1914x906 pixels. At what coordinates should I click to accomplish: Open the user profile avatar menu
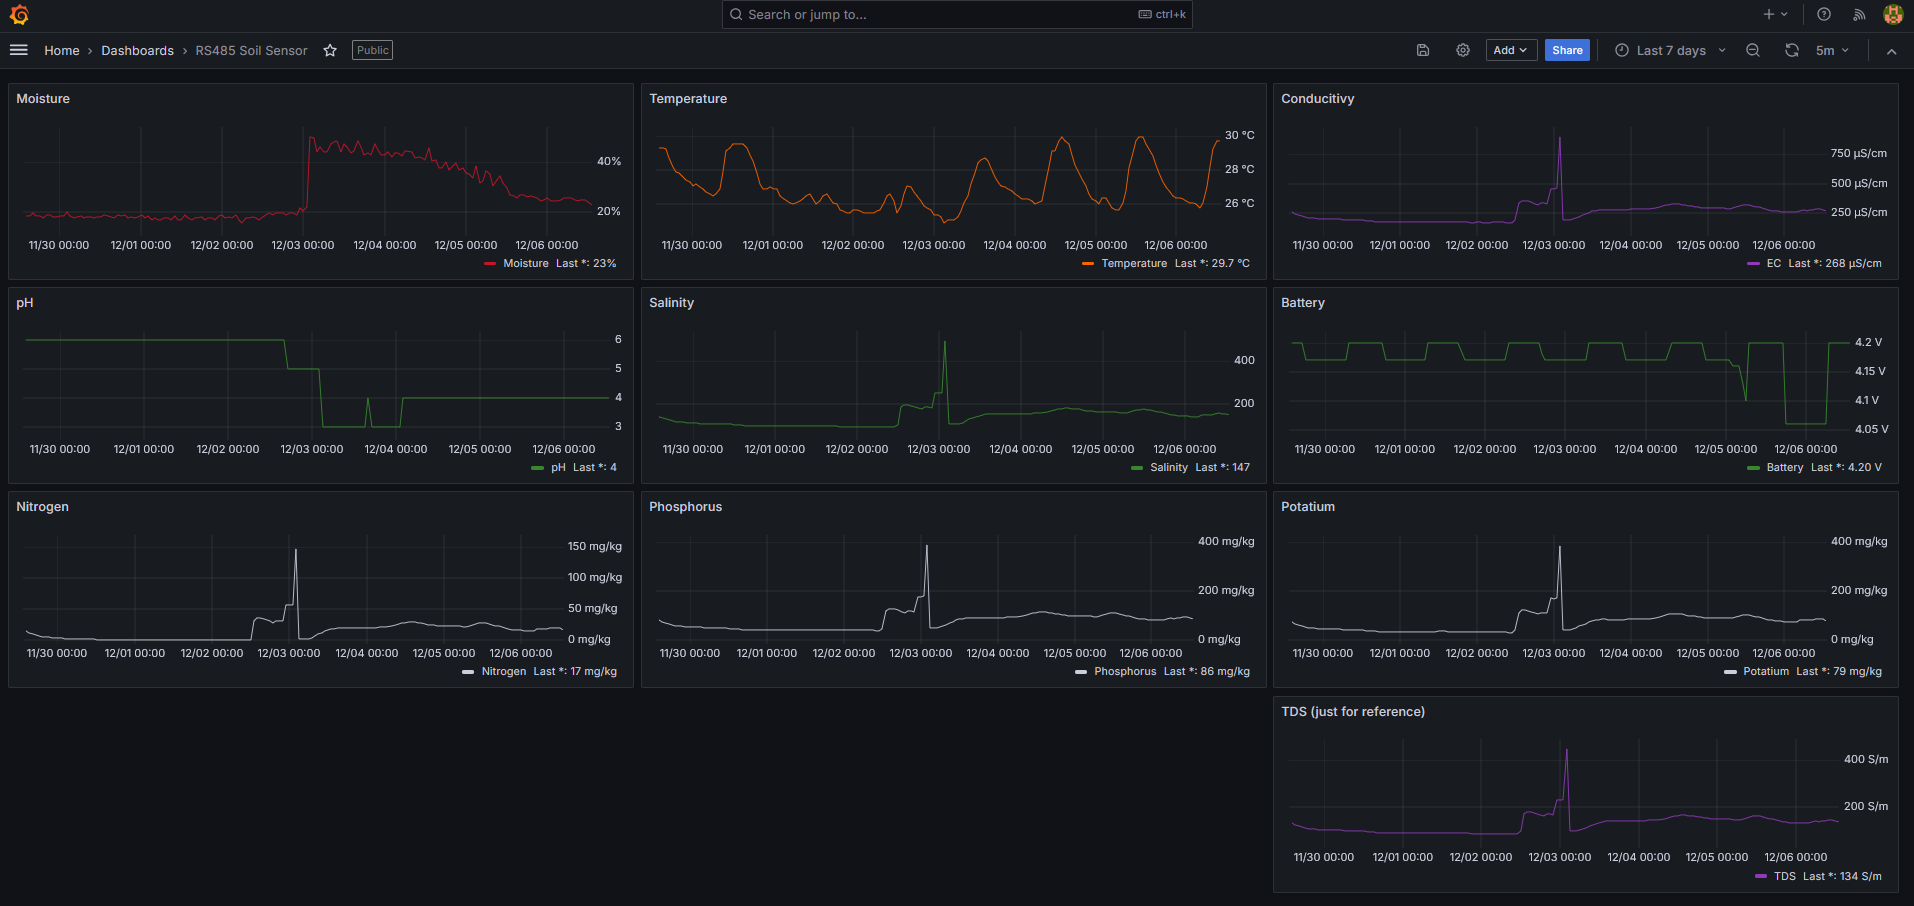(1893, 14)
